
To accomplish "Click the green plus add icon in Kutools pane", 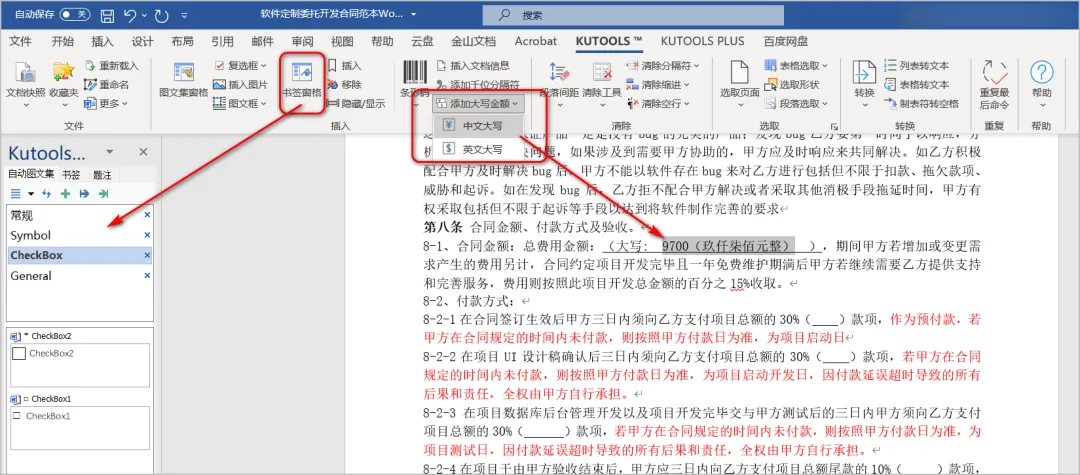I will tap(65, 194).
